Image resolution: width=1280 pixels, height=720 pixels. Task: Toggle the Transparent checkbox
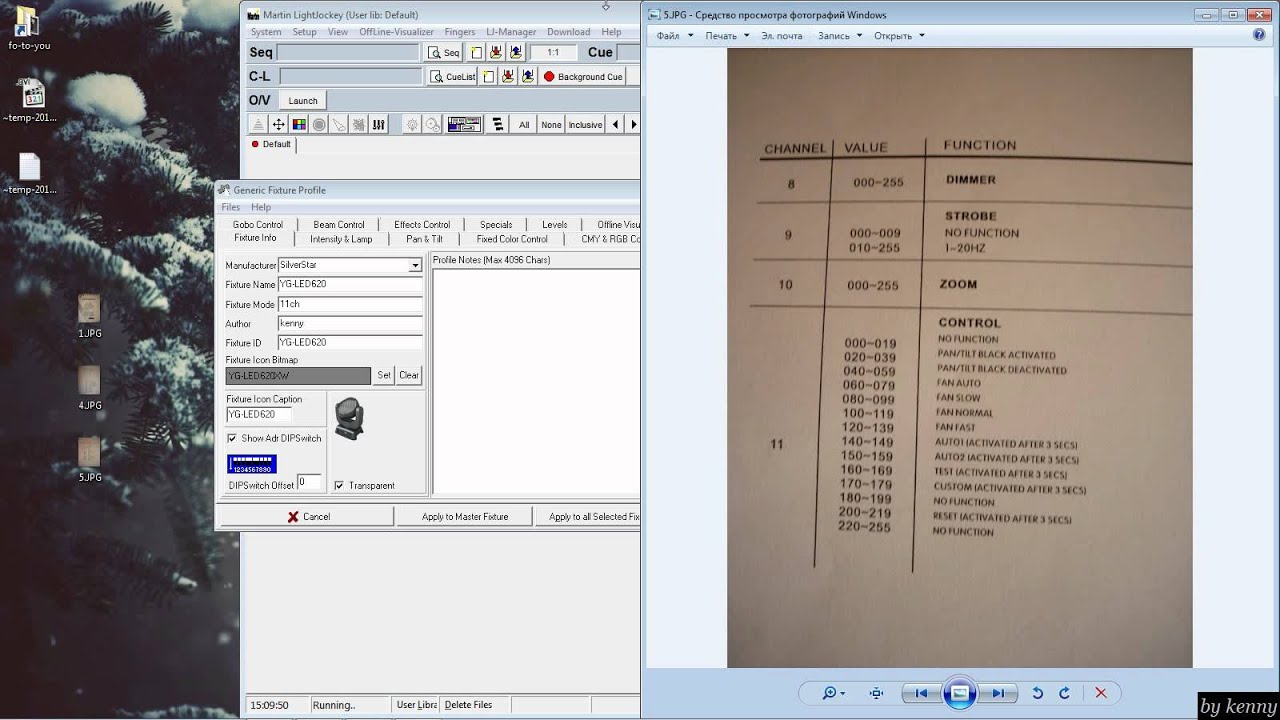click(339, 486)
